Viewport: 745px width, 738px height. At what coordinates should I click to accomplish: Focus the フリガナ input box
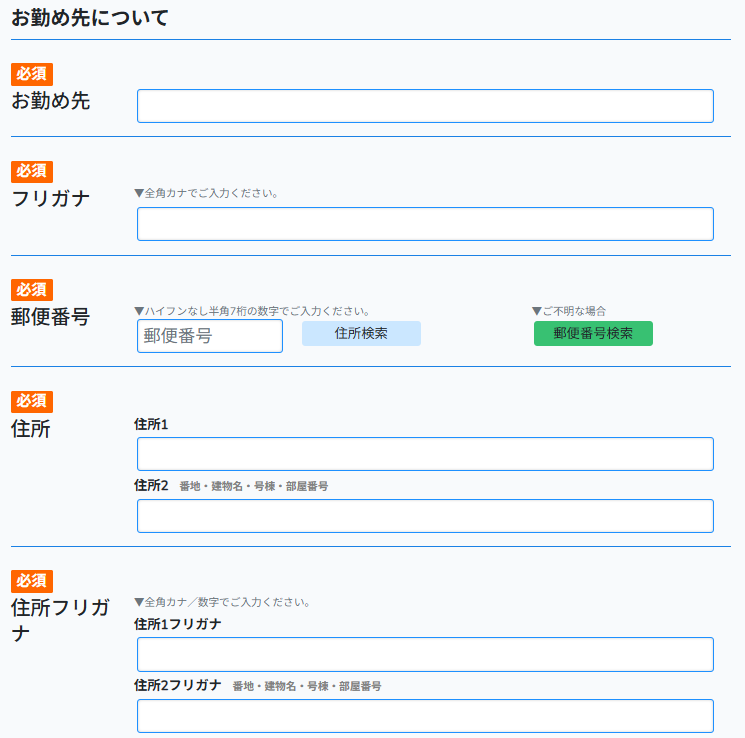tap(425, 224)
